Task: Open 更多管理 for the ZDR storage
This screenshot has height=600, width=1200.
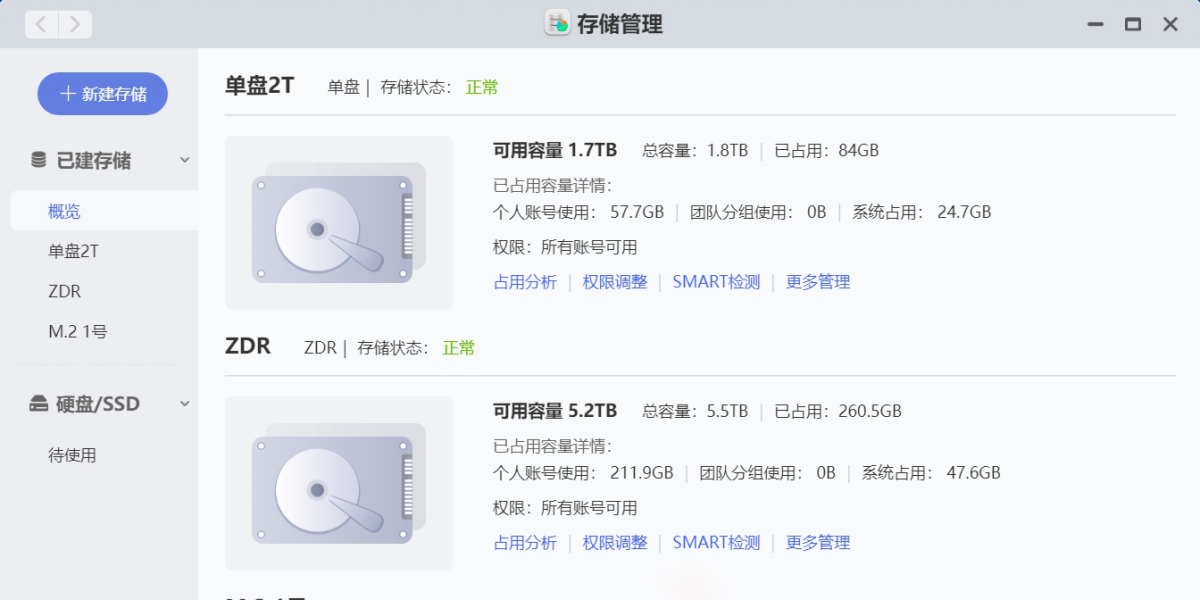Action: pos(818,542)
